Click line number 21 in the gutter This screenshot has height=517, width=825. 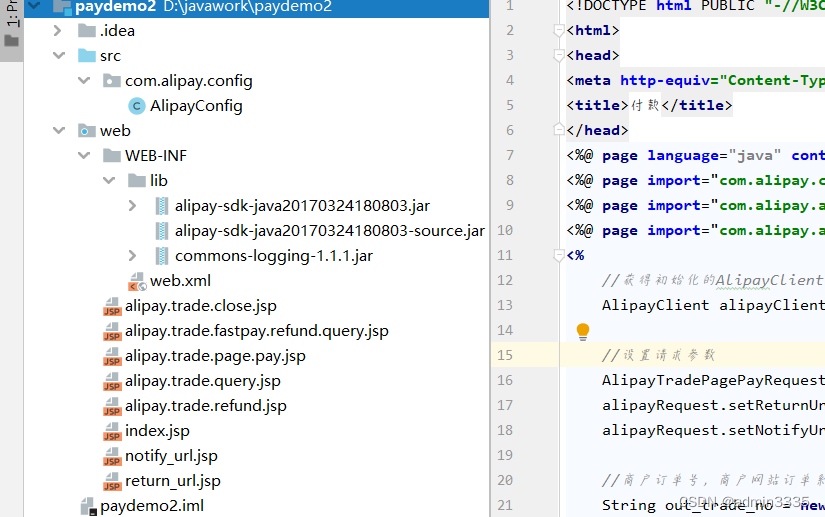click(x=505, y=505)
